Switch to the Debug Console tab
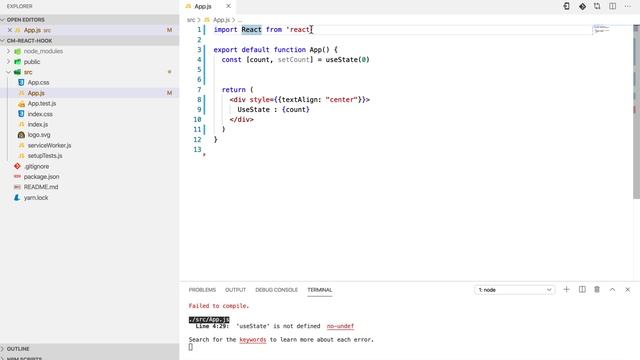Viewport: 640px width, 360px height. click(x=276, y=290)
